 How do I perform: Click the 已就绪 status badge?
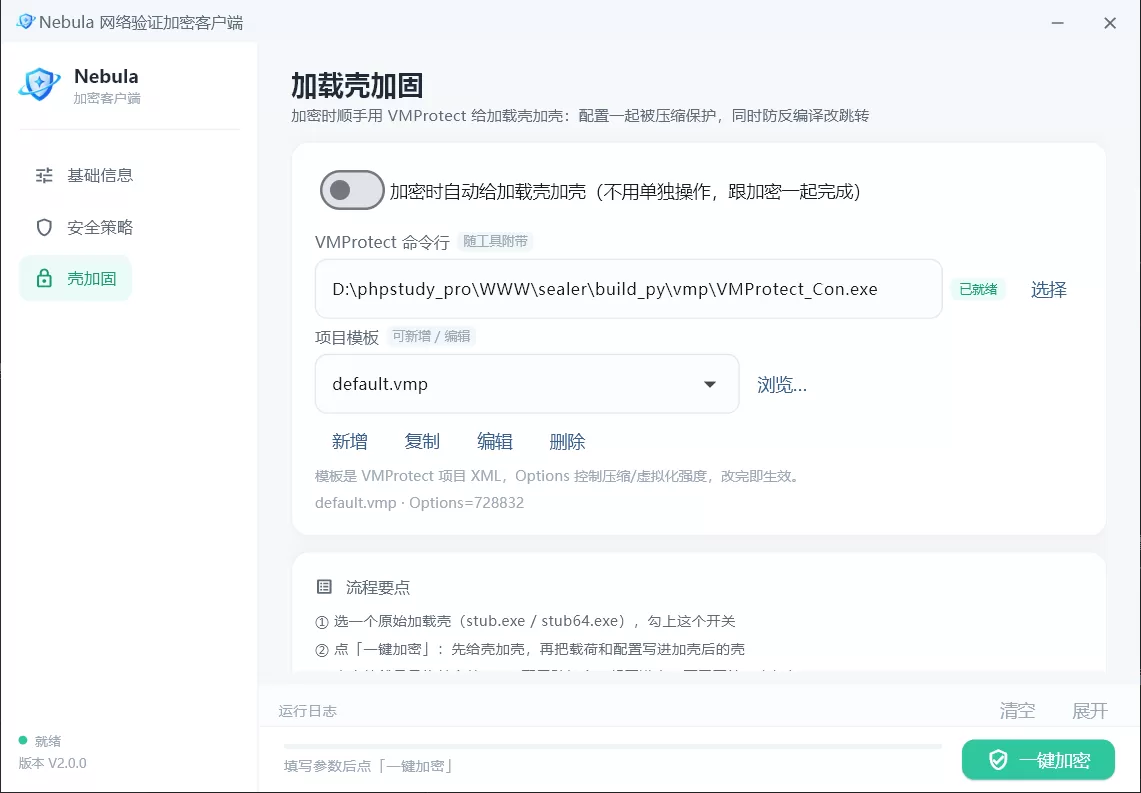(978, 290)
